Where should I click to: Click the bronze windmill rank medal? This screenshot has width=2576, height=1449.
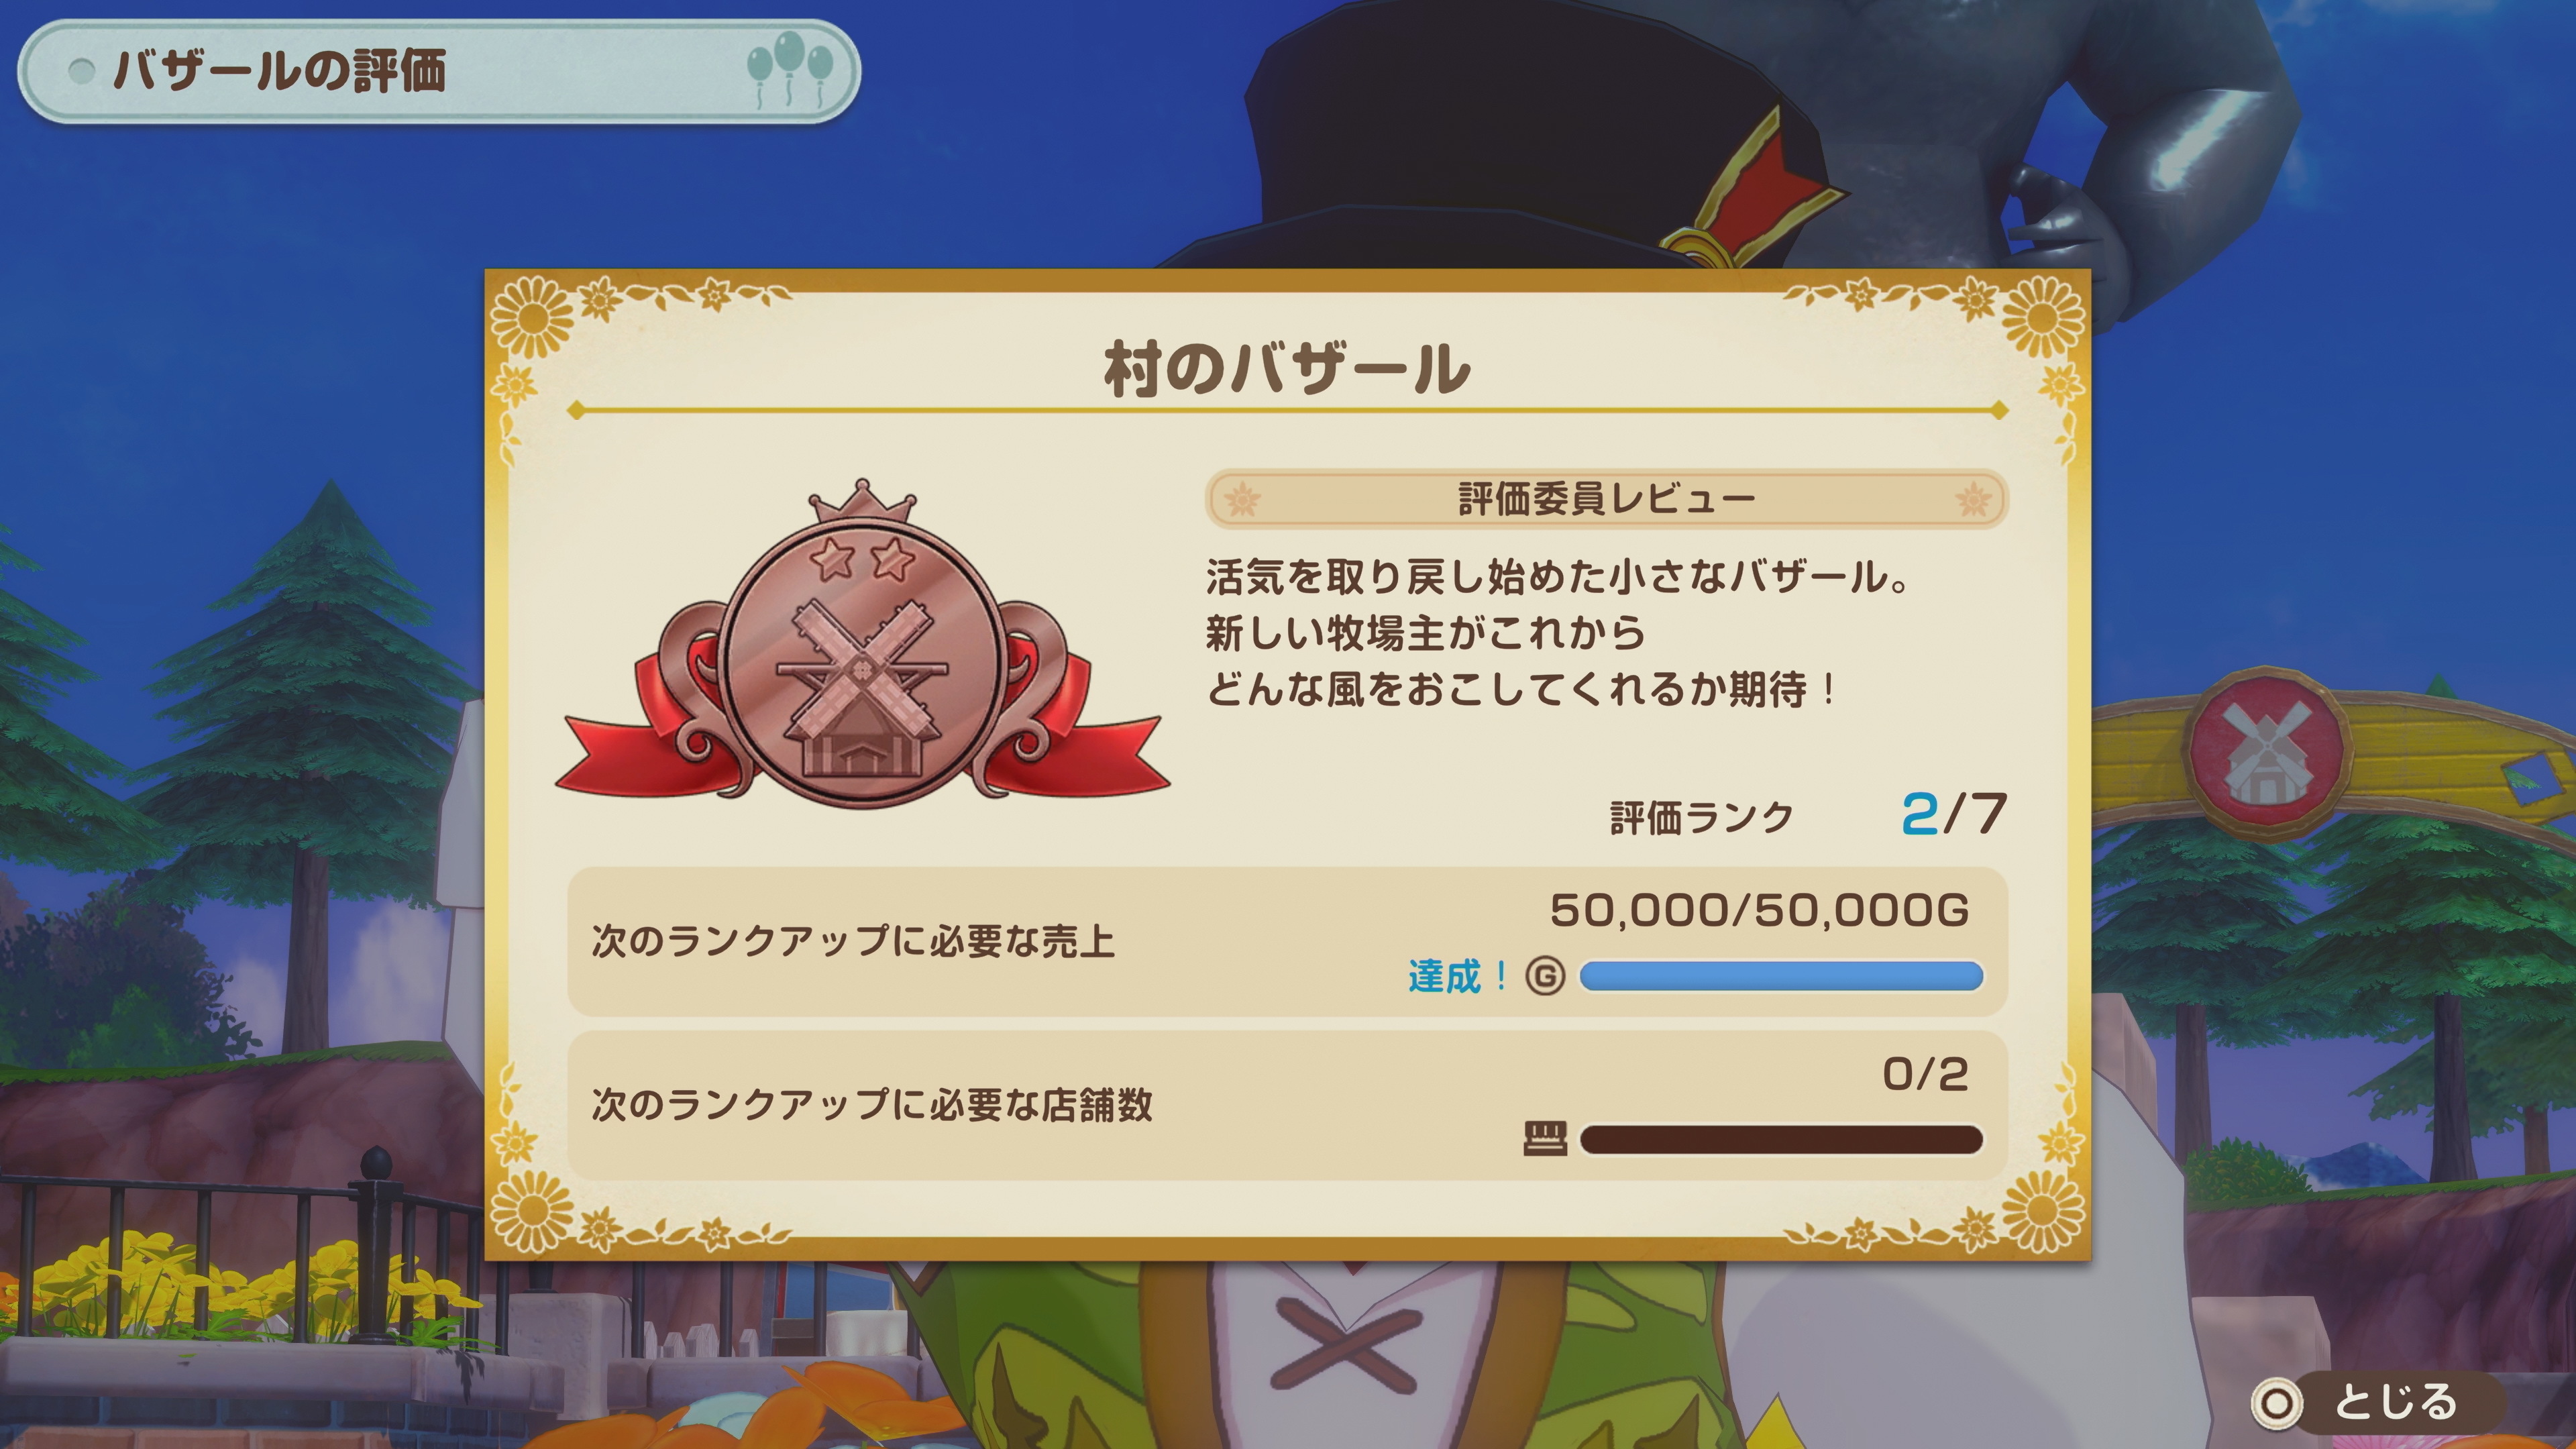862,645
